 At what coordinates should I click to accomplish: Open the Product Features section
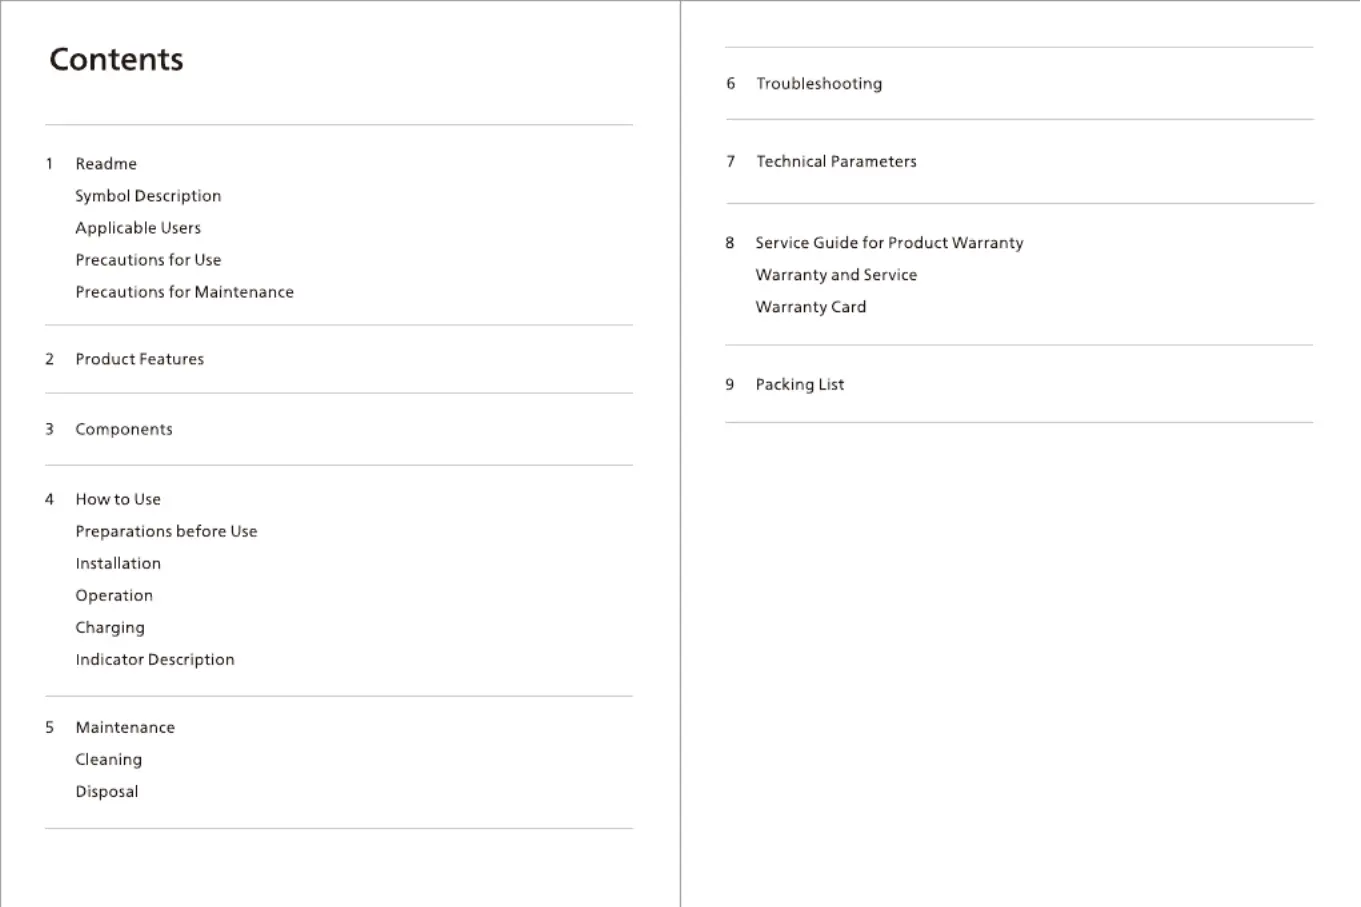(140, 359)
